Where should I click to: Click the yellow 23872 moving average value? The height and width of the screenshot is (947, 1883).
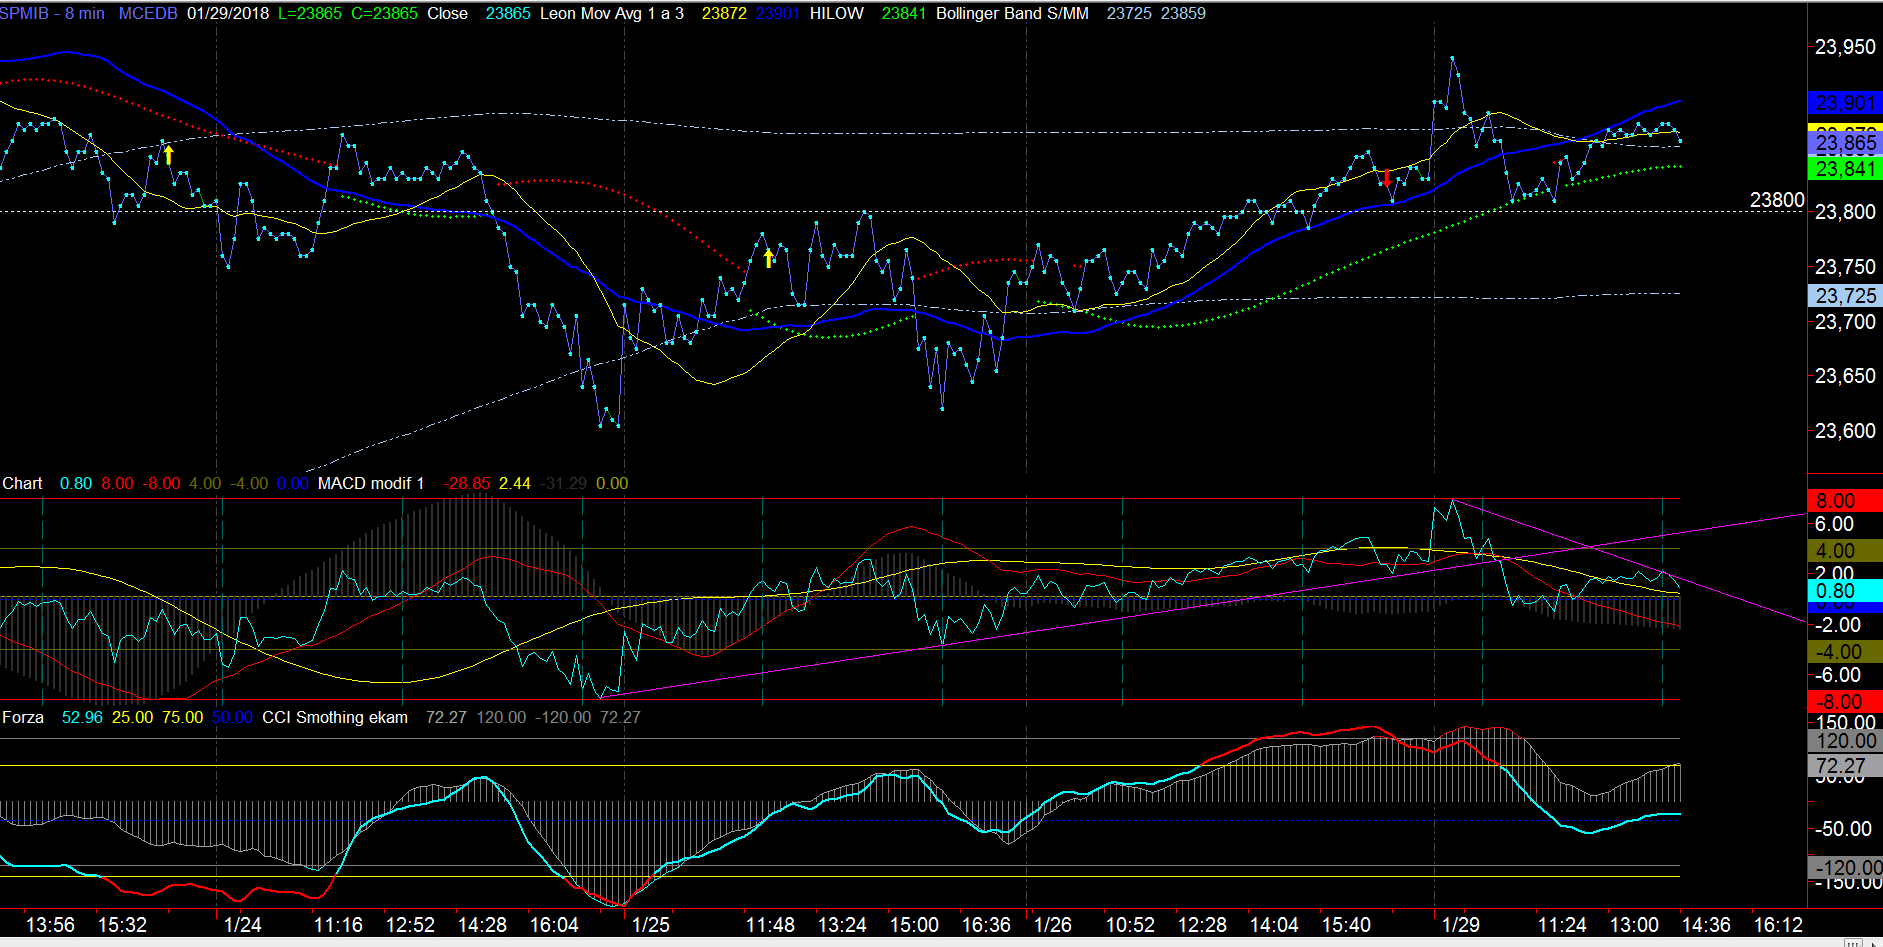point(724,14)
